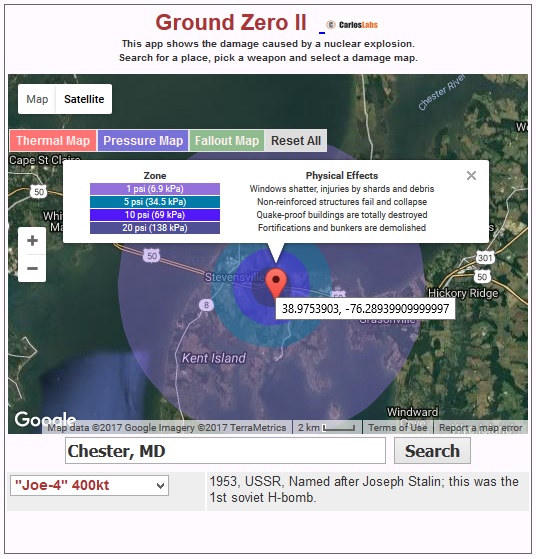
Task: Click the CarlosLabs logo
Action: [352, 25]
